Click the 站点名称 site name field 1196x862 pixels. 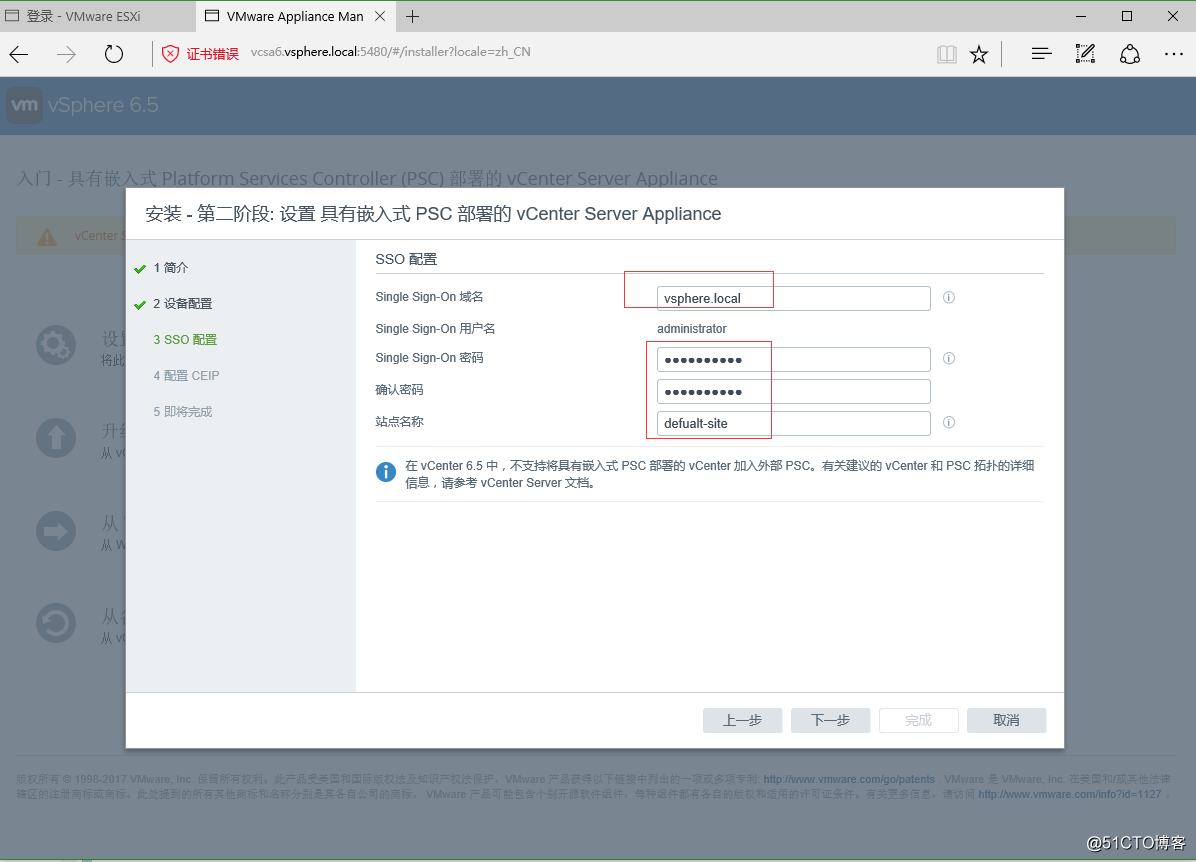[793, 423]
